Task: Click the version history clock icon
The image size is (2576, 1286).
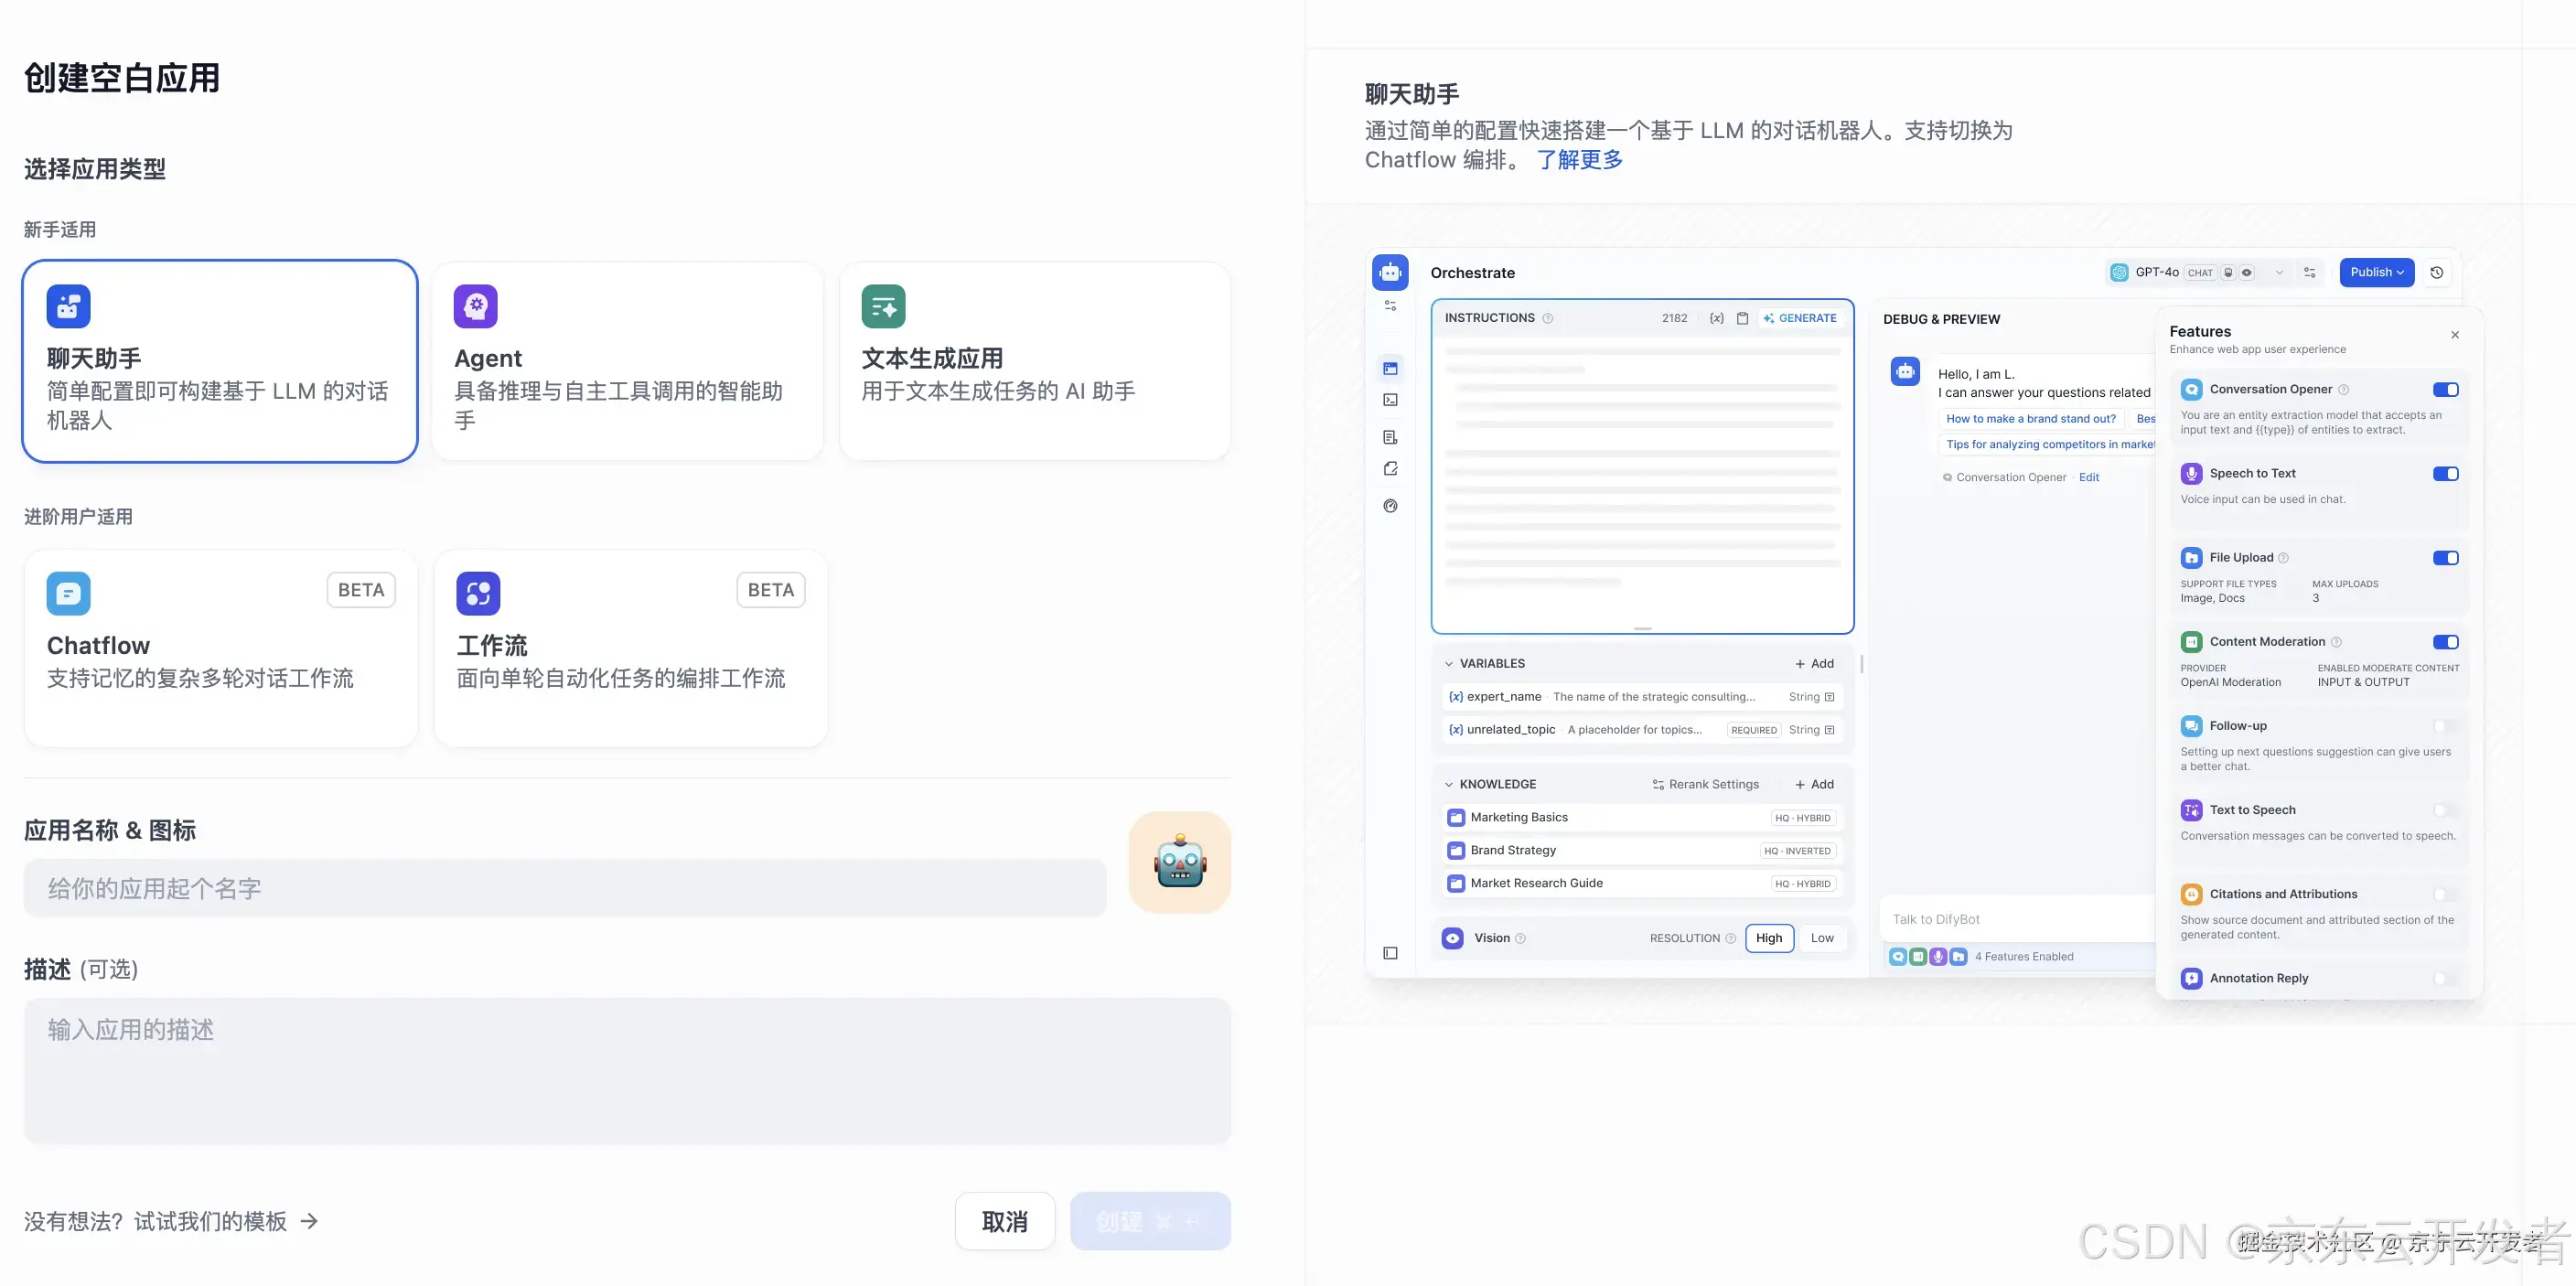Action: pos(2437,272)
